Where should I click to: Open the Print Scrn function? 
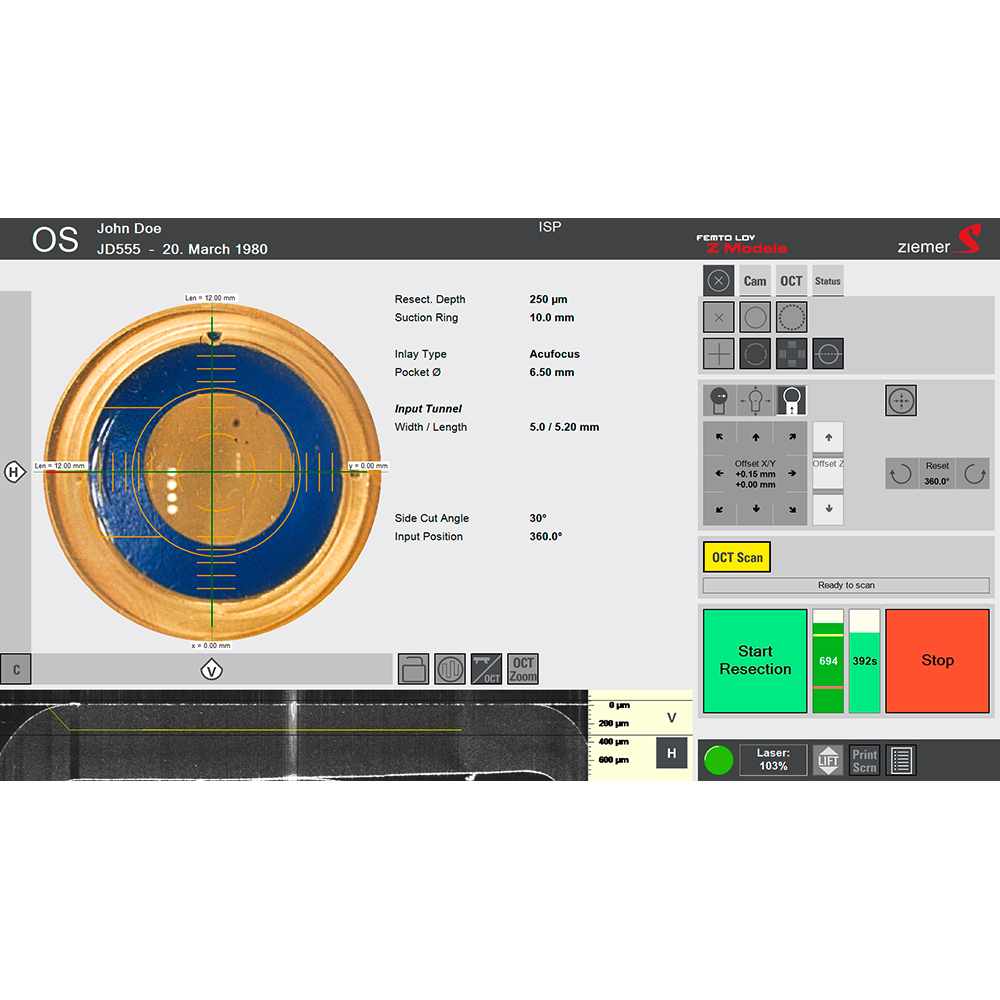(x=863, y=760)
